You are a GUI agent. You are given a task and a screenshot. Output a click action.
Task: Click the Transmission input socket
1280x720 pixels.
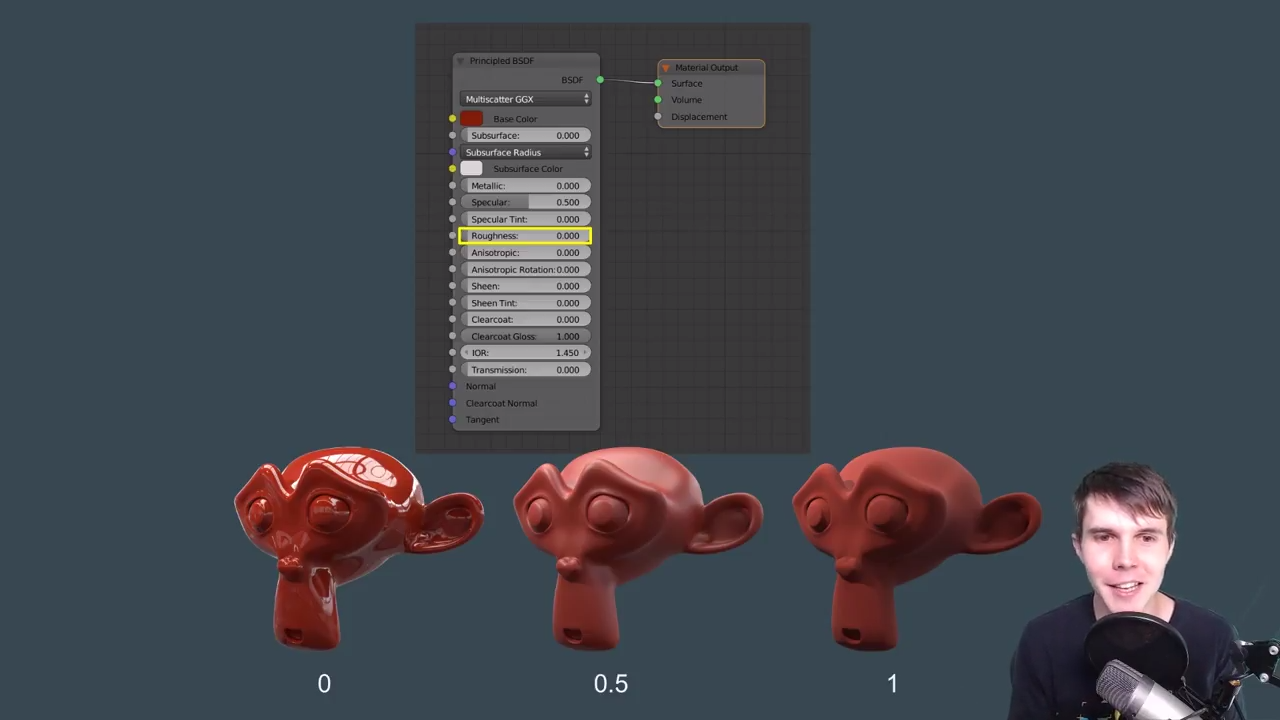(453, 369)
